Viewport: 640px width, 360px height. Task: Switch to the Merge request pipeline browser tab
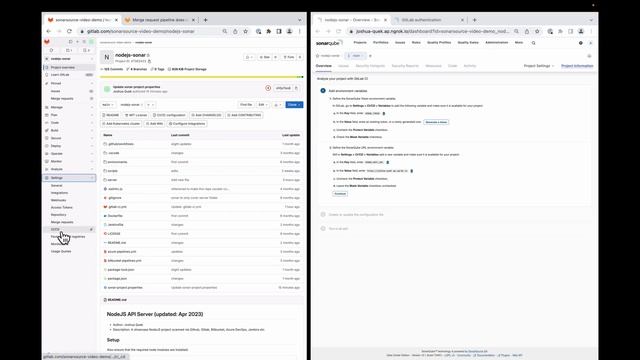click(160, 20)
